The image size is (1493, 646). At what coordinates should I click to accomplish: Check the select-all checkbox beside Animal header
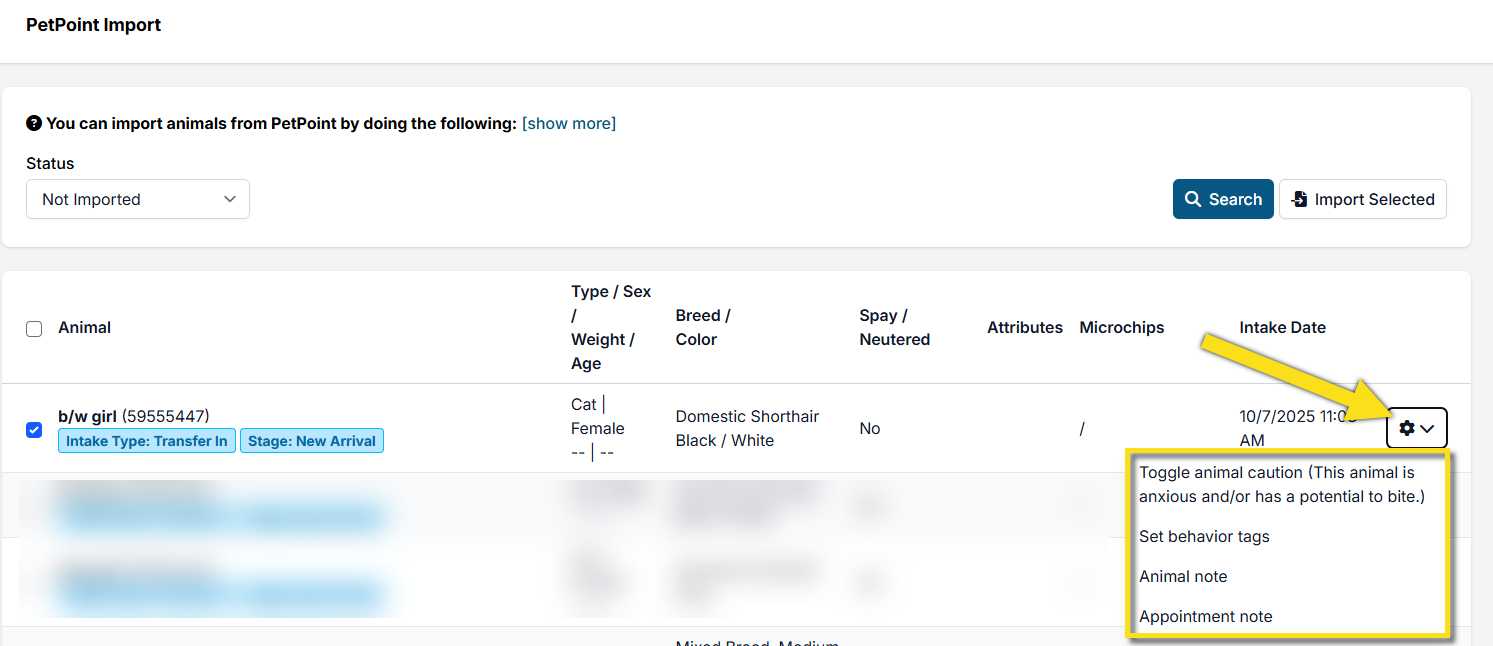[34, 329]
